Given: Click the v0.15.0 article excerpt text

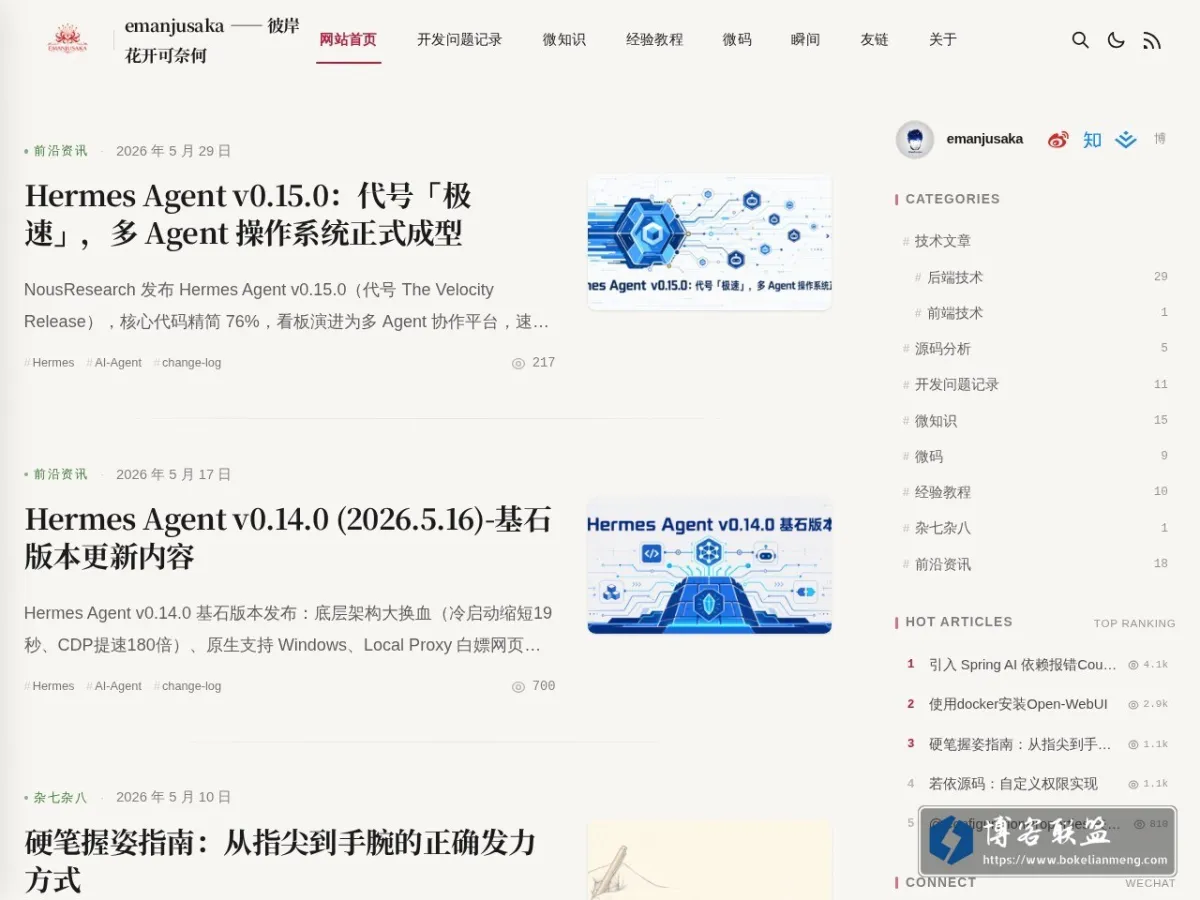Looking at the screenshot, I should [x=287, y=305].
